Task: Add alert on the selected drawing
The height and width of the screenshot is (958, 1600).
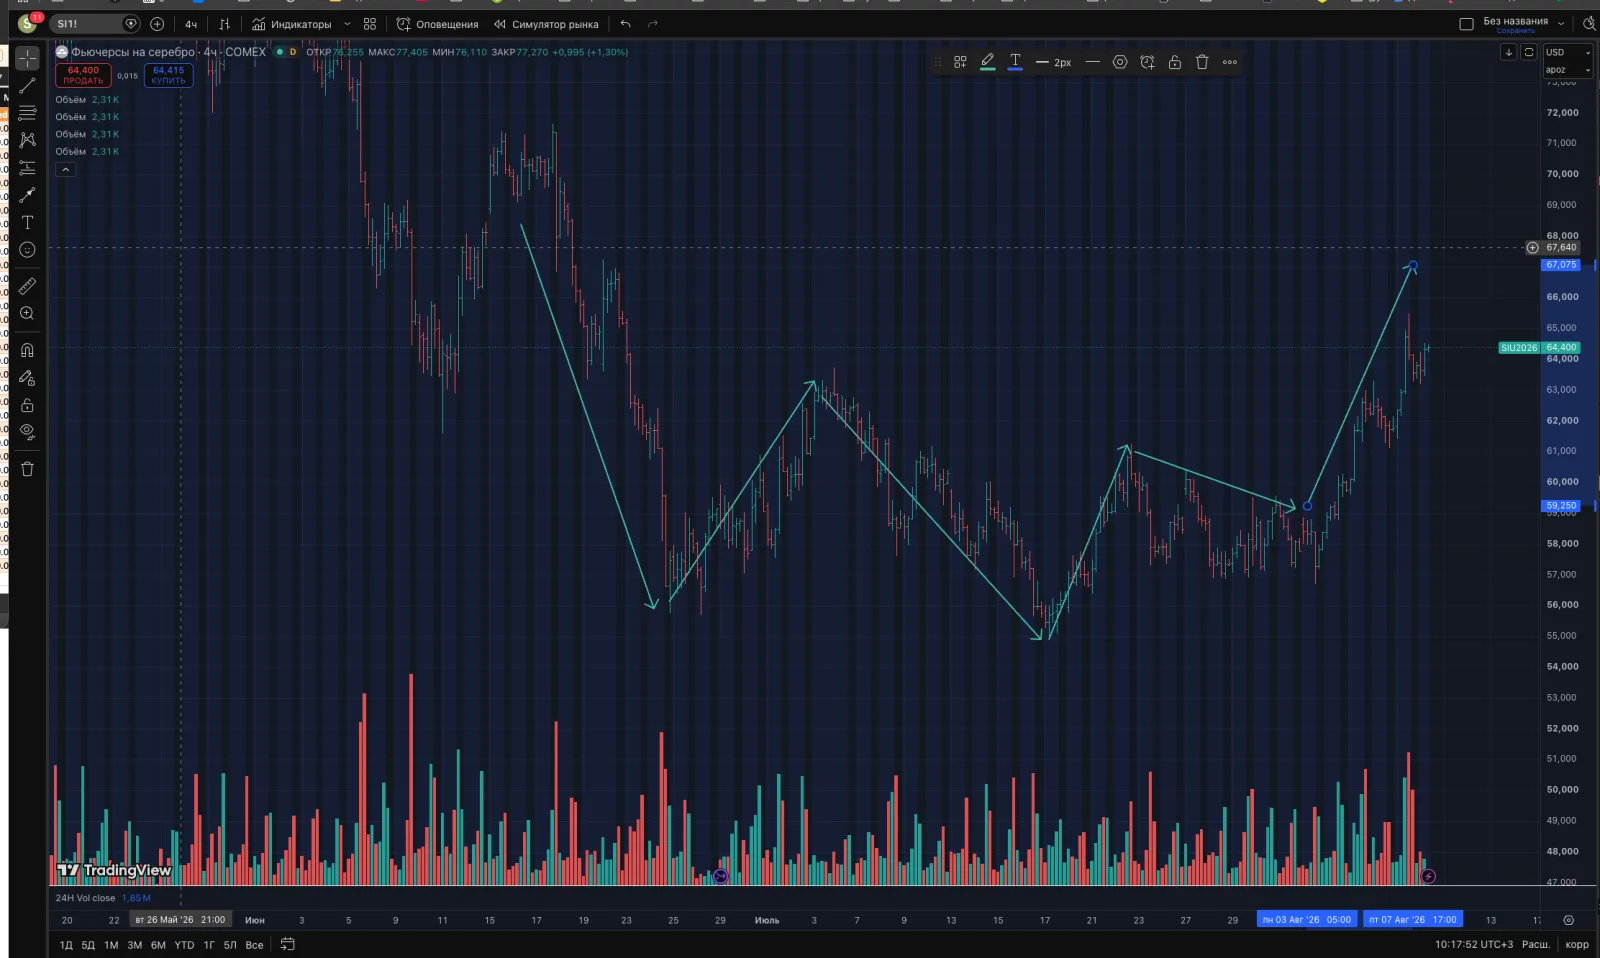Action: coord(1147,62)
